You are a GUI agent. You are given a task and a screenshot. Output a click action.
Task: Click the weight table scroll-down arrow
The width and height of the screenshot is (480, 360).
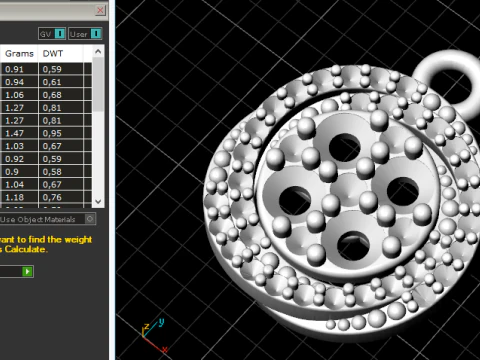tap(98, 201)
